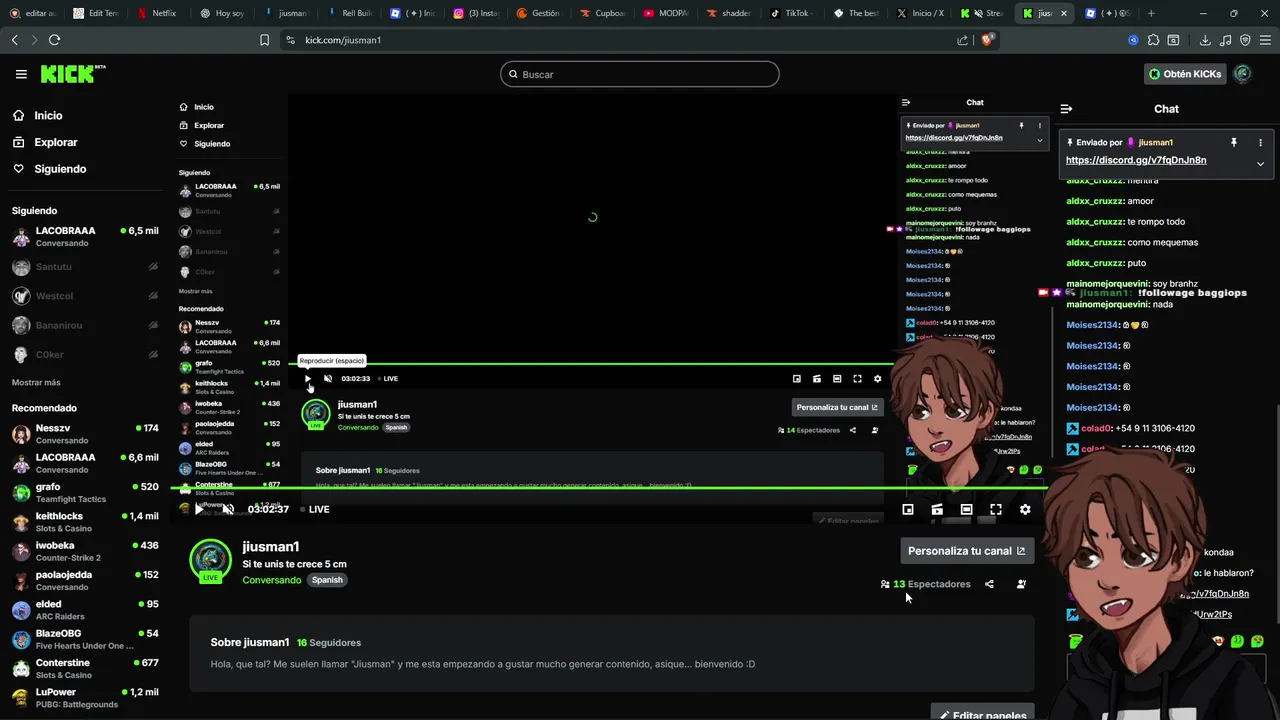
Task: Open the main player settings gear
Action: pyautogui.click(x=1025, y=509)
